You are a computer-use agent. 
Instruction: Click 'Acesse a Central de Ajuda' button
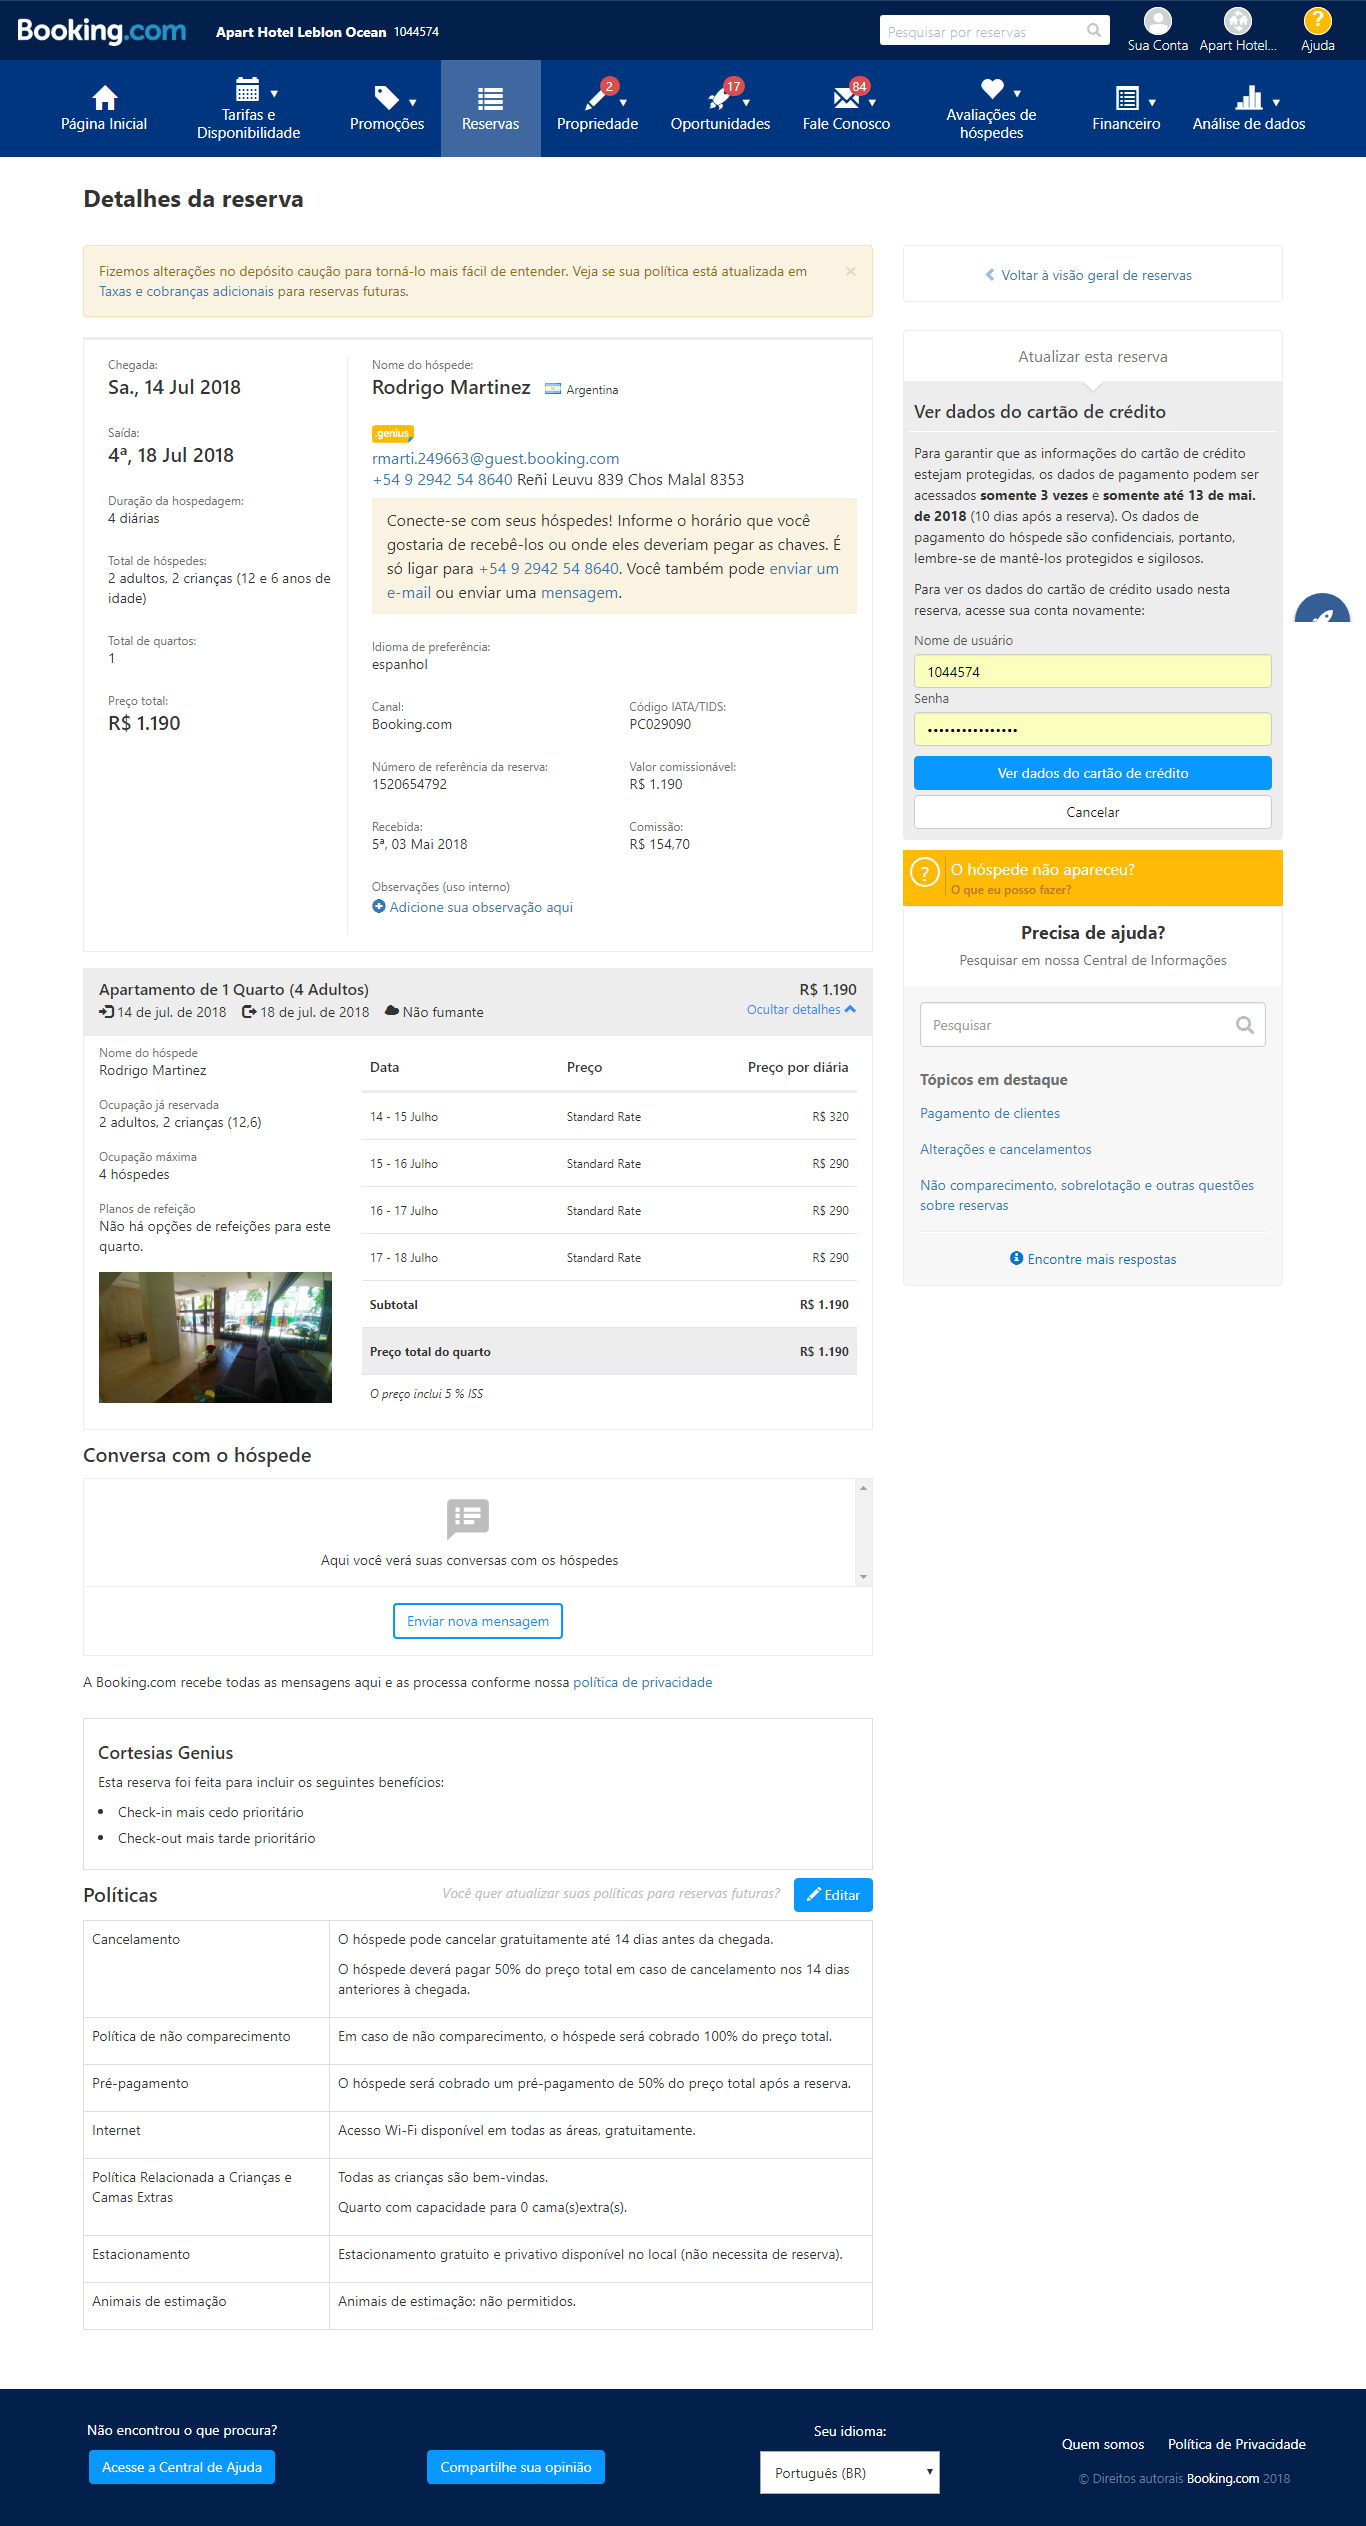click(182, 2467)
